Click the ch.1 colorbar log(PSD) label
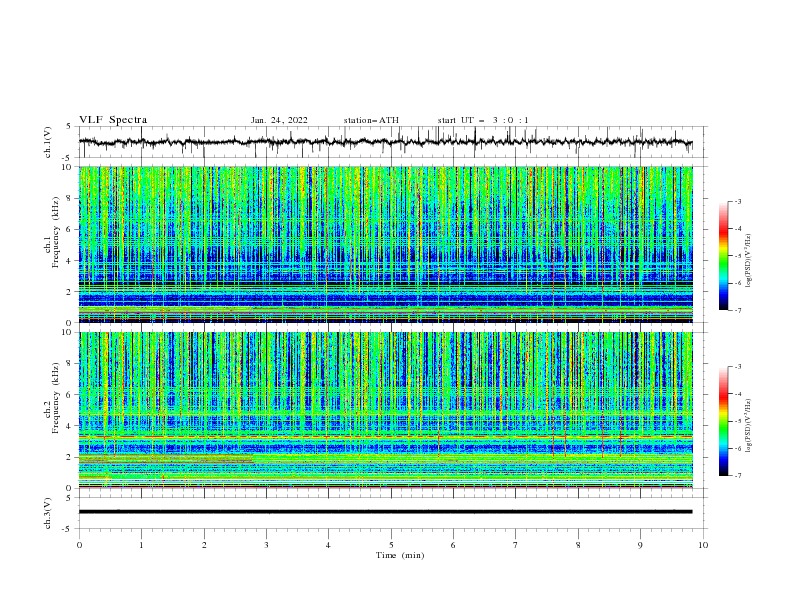The image size is (792, 612). pyautogui.click(x=749, y=261)
